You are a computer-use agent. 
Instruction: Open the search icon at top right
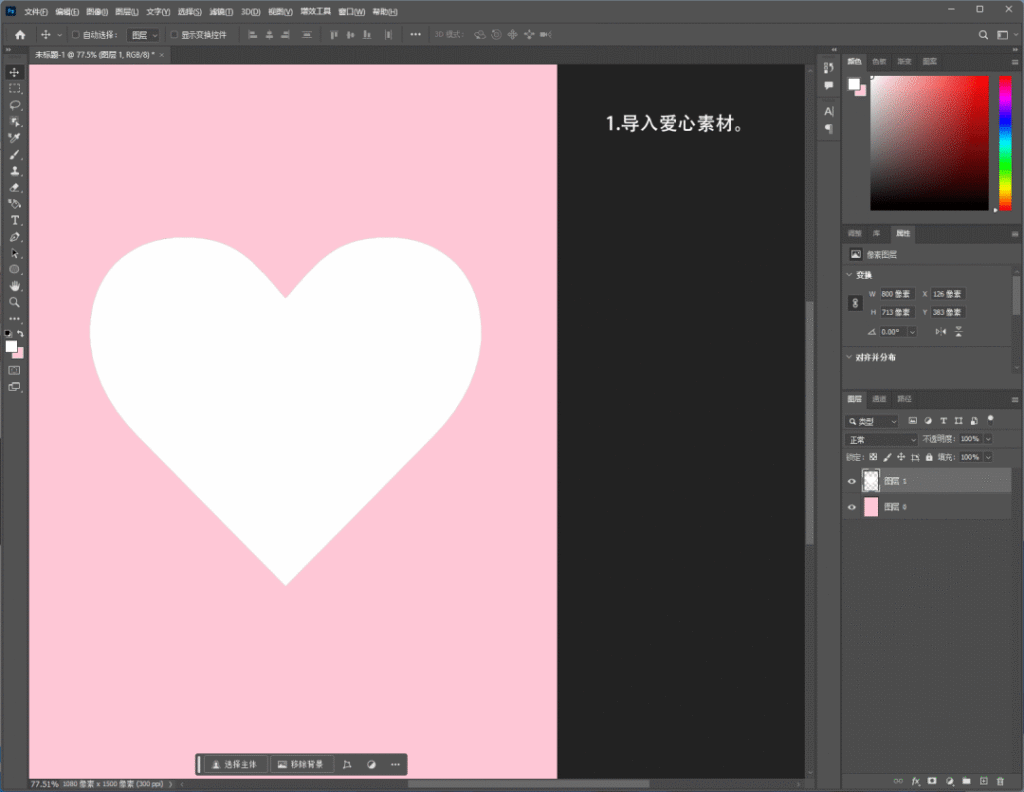point(983,35)
